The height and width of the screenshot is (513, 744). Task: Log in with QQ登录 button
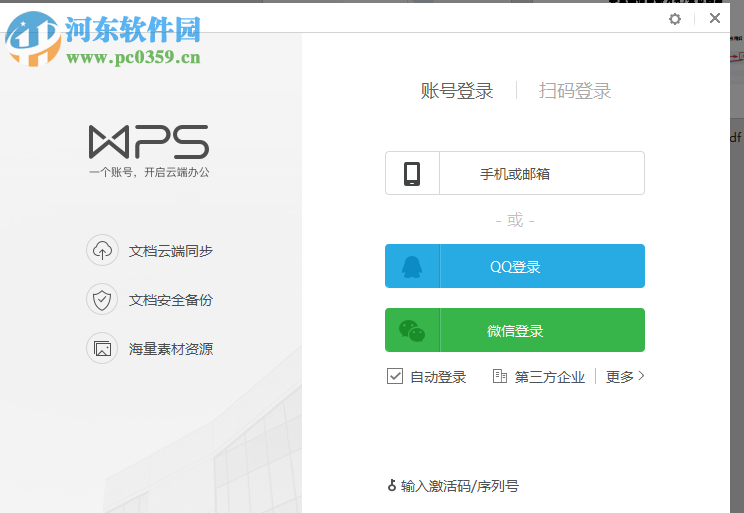[x=515, y=266]
